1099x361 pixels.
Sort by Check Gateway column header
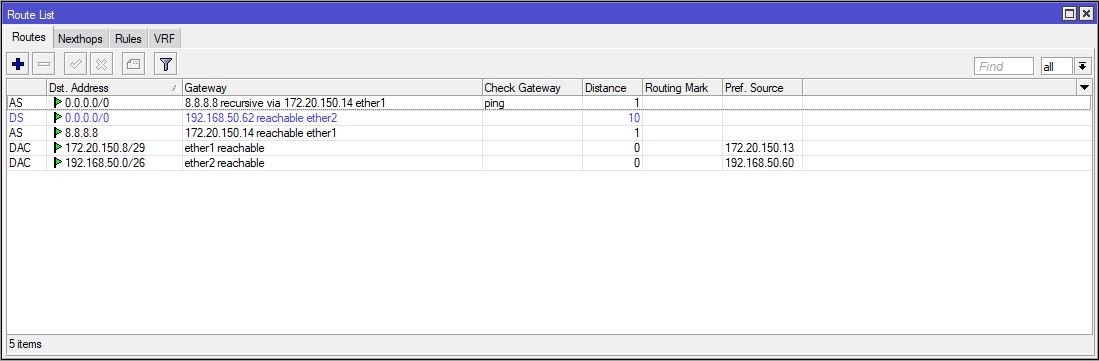(x=532, y=88)
